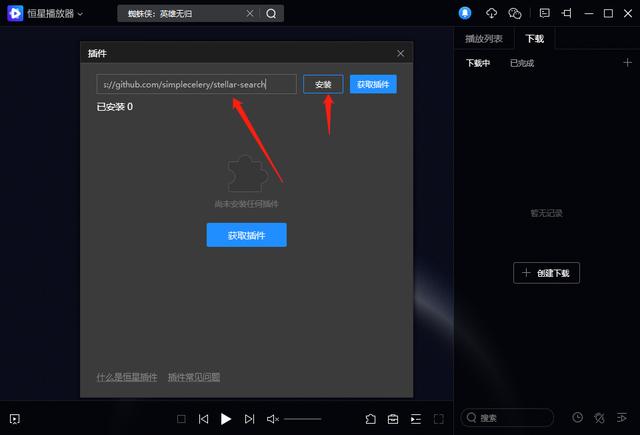This screenshot has height=435, width=640.
Task: Open the 什么是恒星插件 link
Action: 127,377
